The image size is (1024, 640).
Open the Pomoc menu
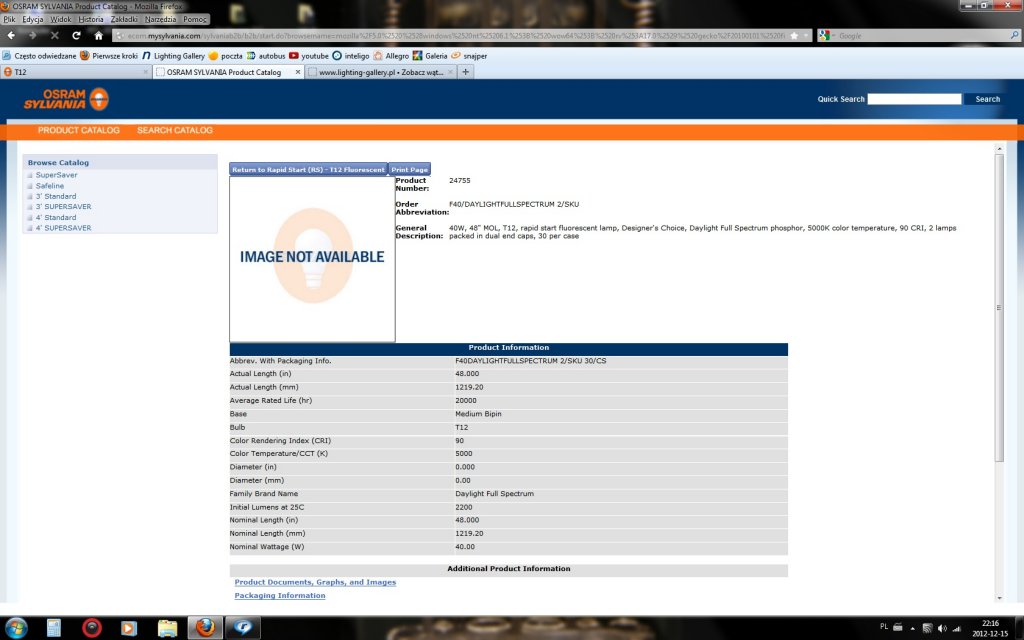(195, 20)
